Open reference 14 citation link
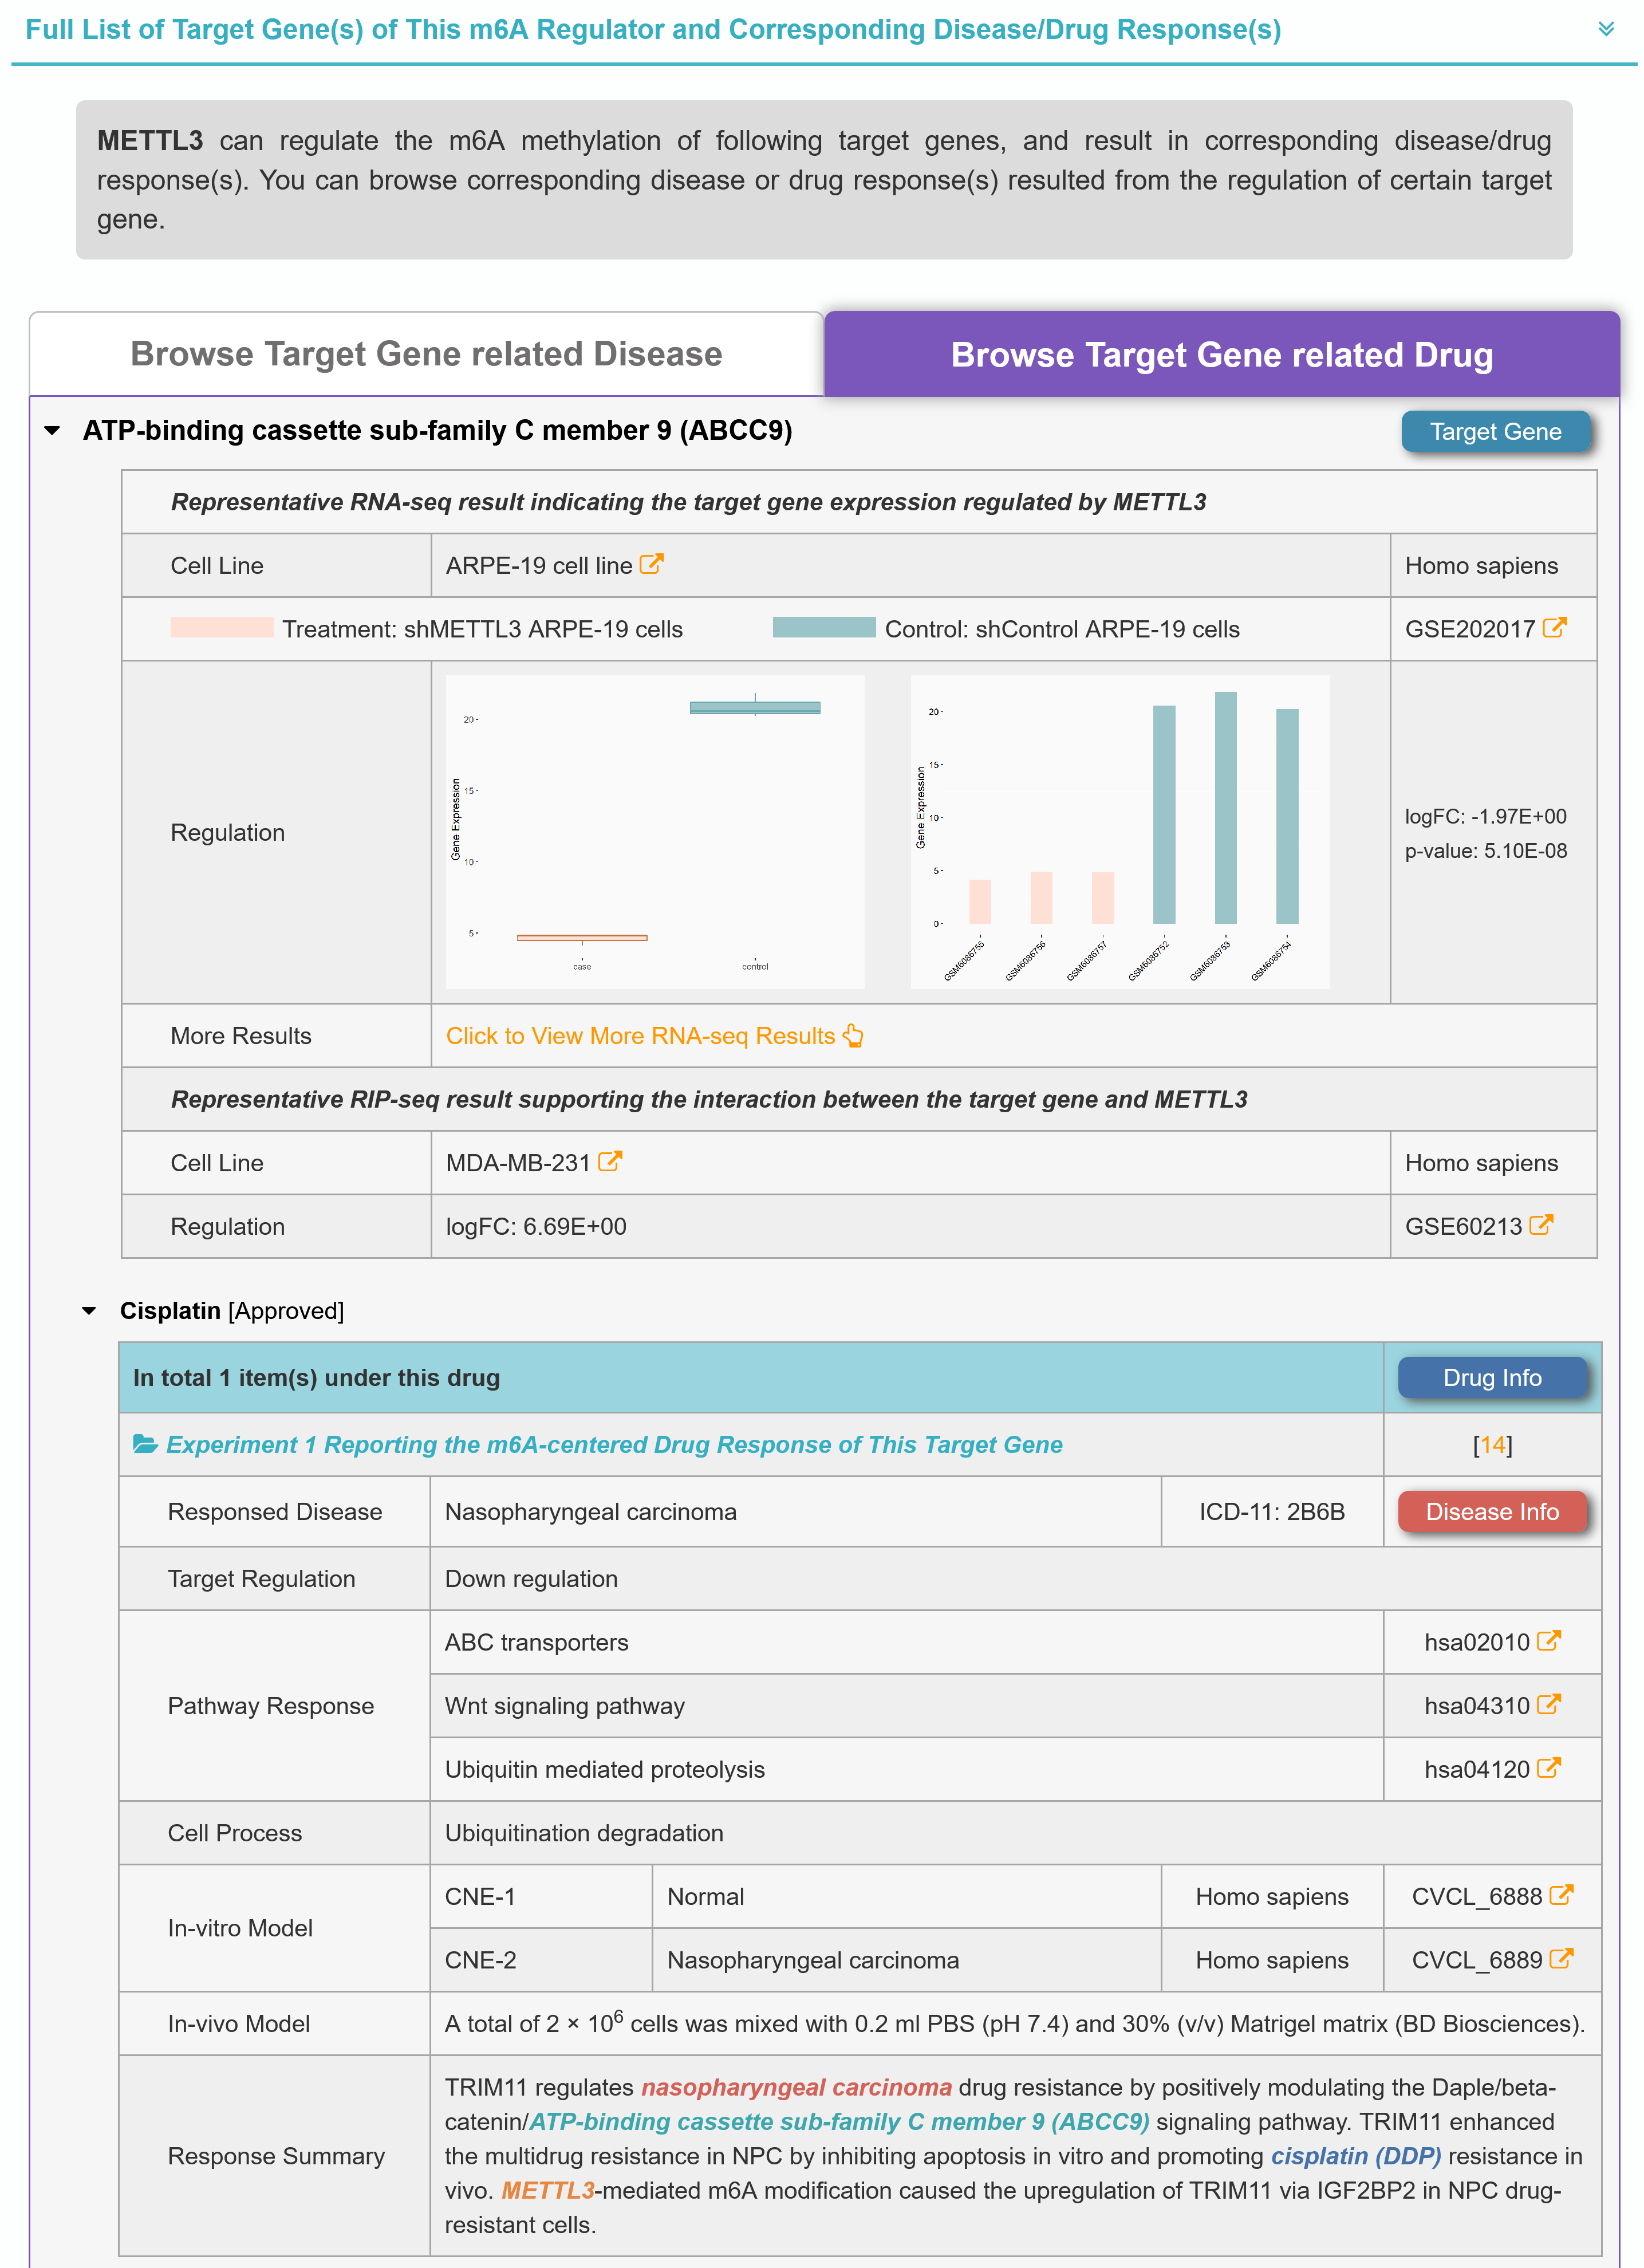The width and height of the screenshot is (1644, 2268). coord(1492,1445)
